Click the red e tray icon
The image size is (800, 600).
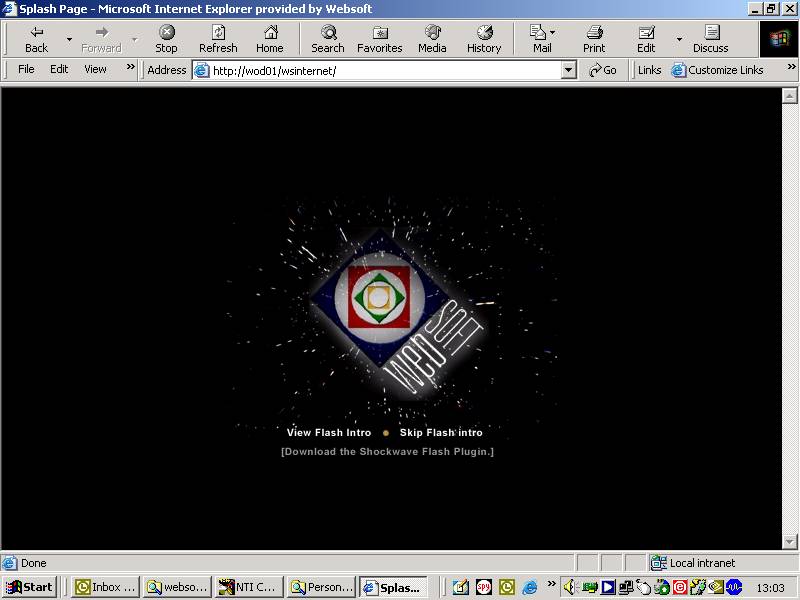680,587
